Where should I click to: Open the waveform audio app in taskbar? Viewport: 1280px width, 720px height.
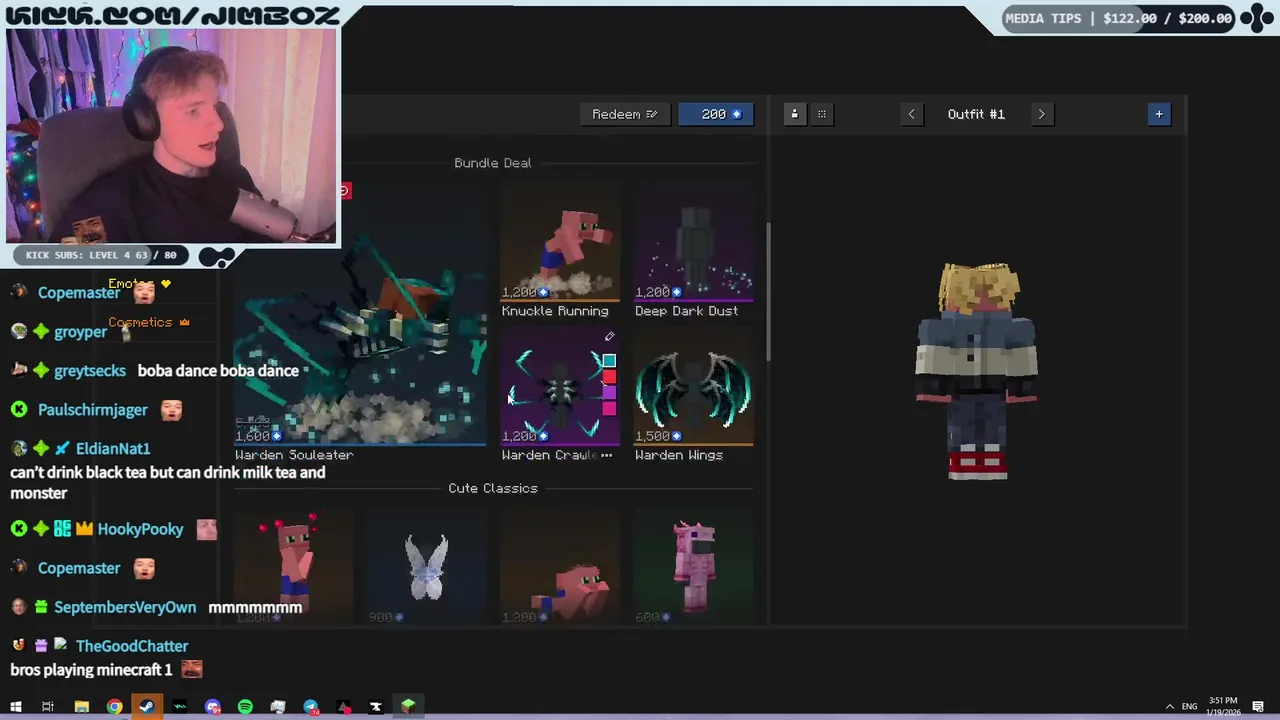(x=180, y=707)
